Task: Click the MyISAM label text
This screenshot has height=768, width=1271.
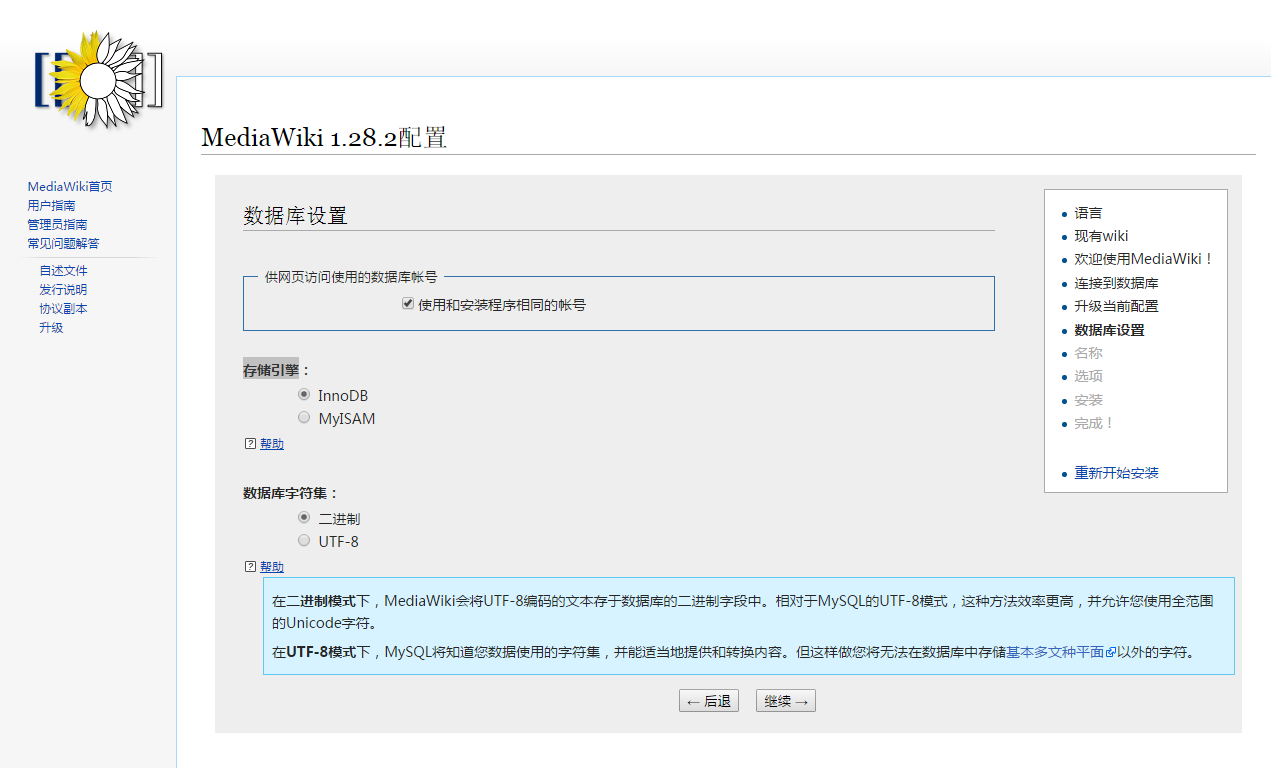Action: (347, 419)
